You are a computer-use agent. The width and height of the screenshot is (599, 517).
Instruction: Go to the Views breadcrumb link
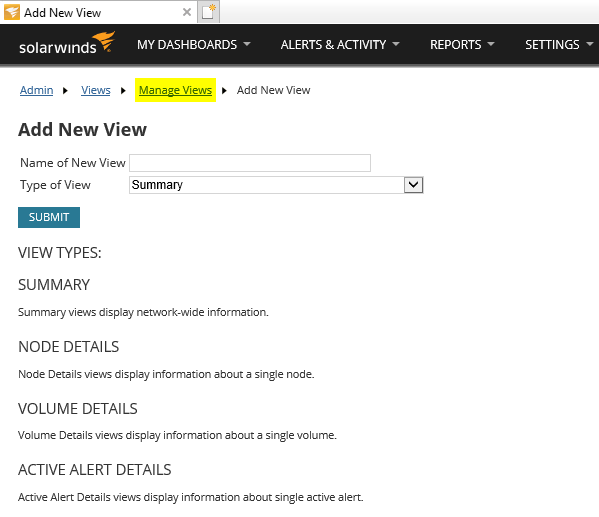click(x=96, y=90)
